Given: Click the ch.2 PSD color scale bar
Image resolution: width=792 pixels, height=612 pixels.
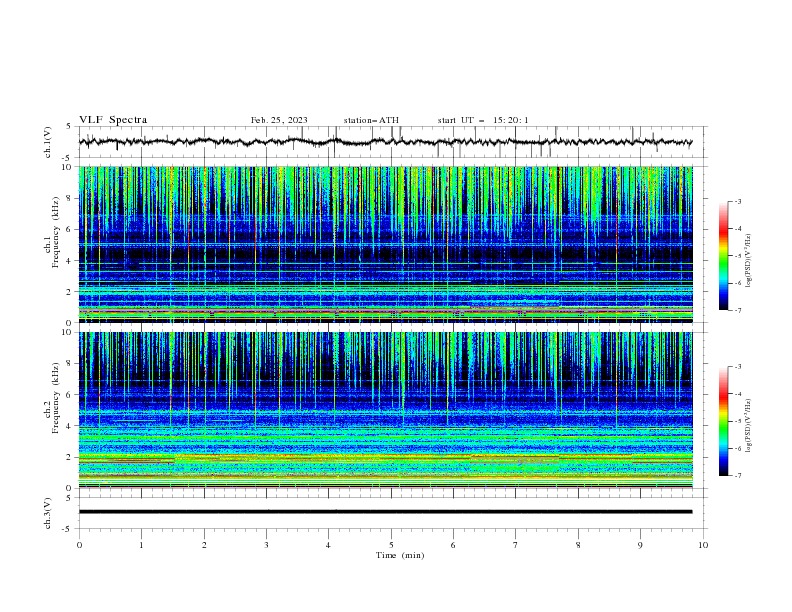Looking at the screenshot, I should click(723, 421).
